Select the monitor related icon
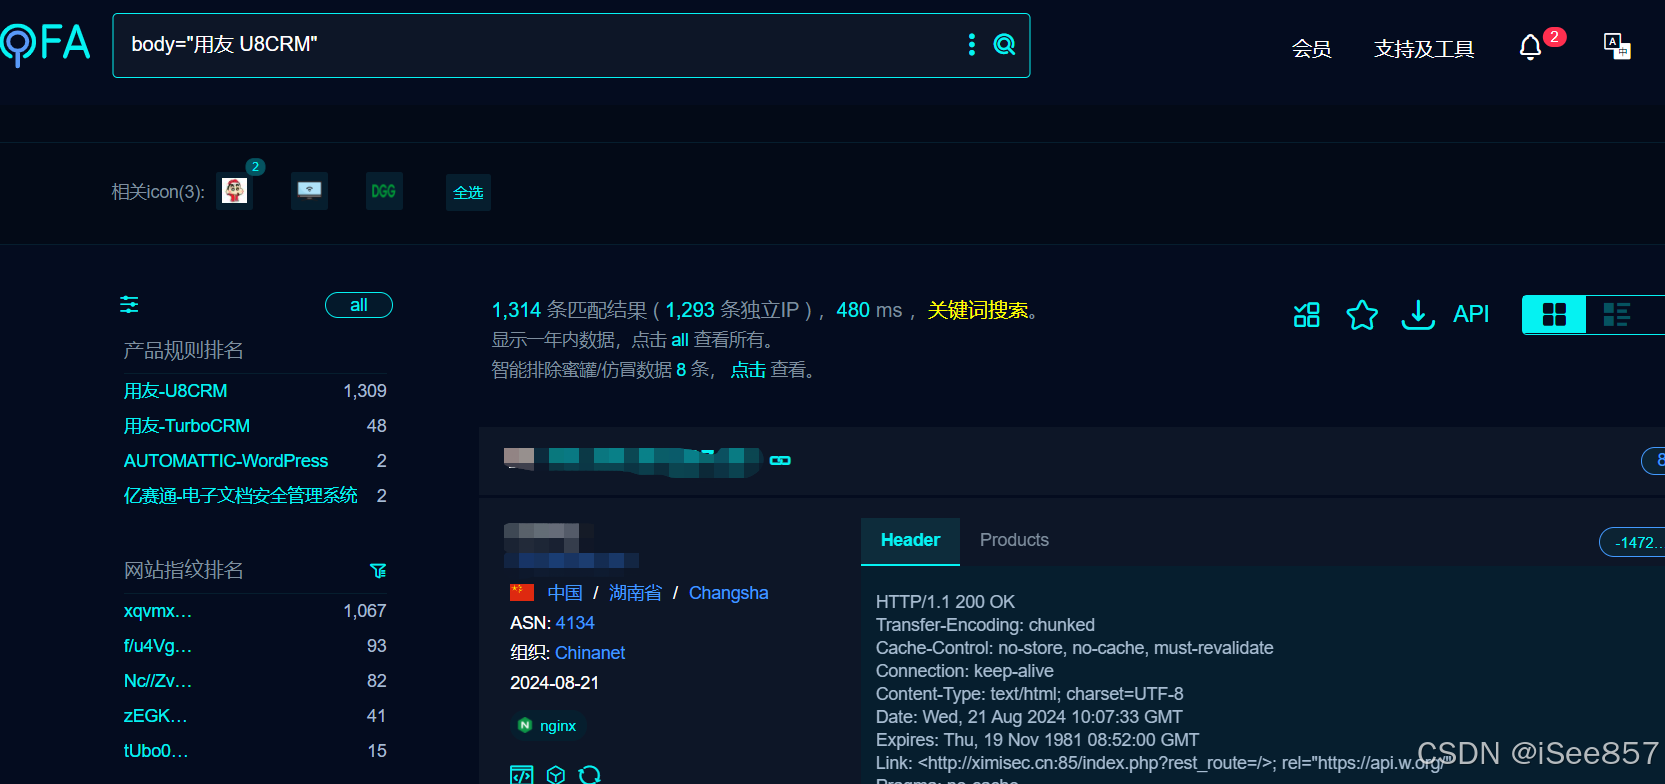Viewport: 1665px width, 784px height. click(310, 191)
